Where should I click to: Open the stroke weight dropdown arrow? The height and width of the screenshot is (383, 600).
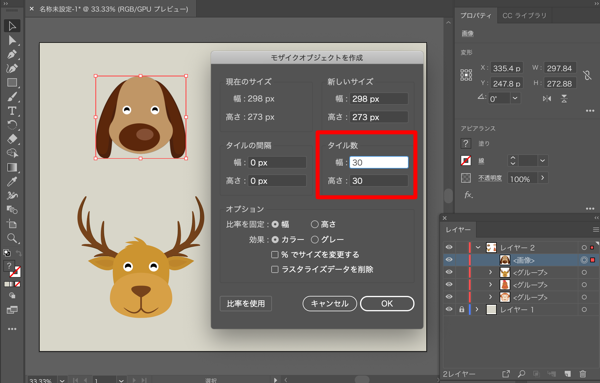click(543, 161)
